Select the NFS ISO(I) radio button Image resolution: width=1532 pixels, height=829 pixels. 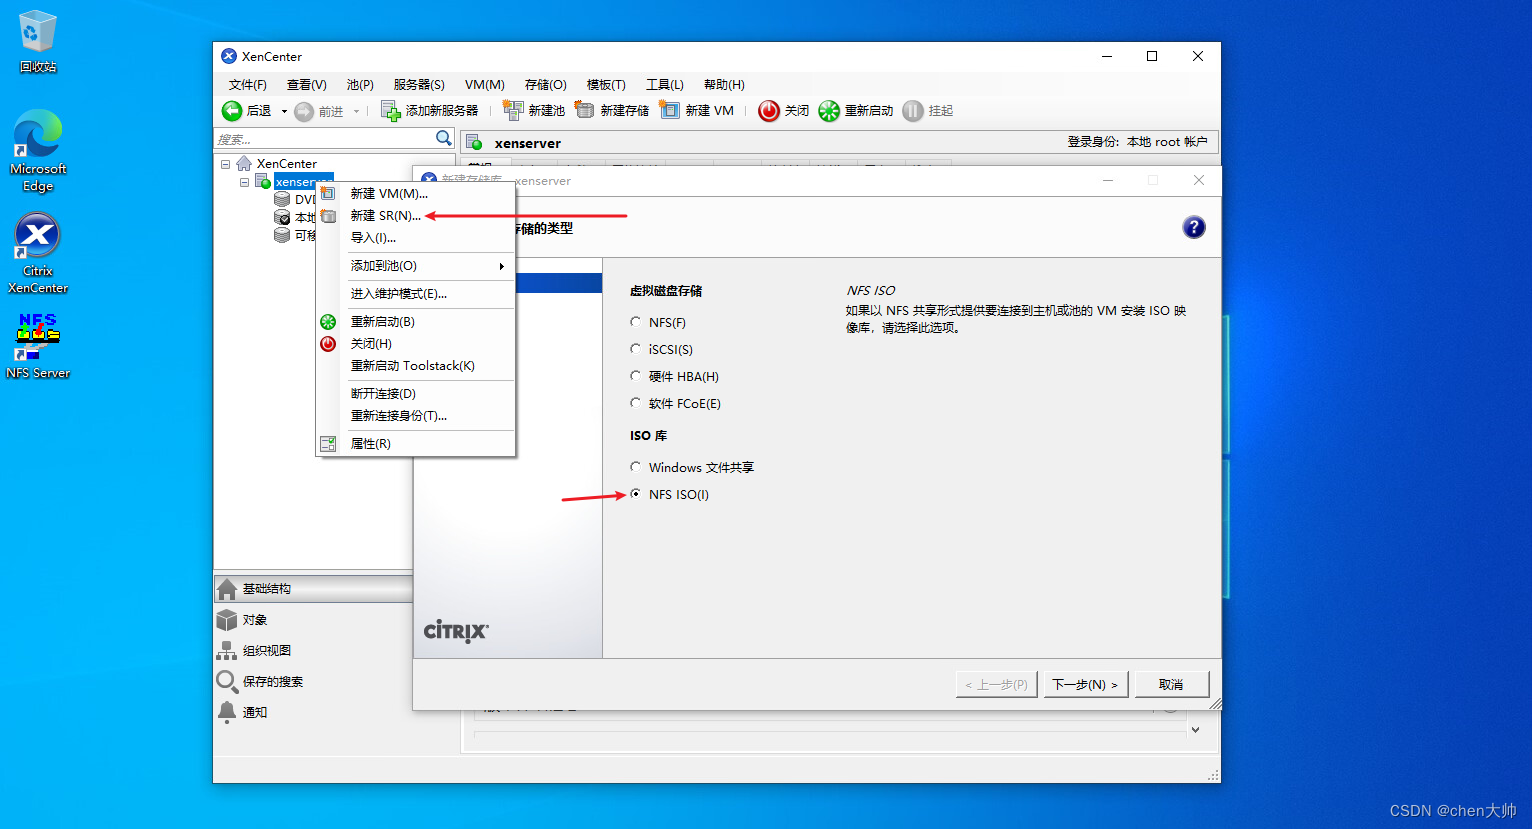pyautogui.click(x=635, y=494)
